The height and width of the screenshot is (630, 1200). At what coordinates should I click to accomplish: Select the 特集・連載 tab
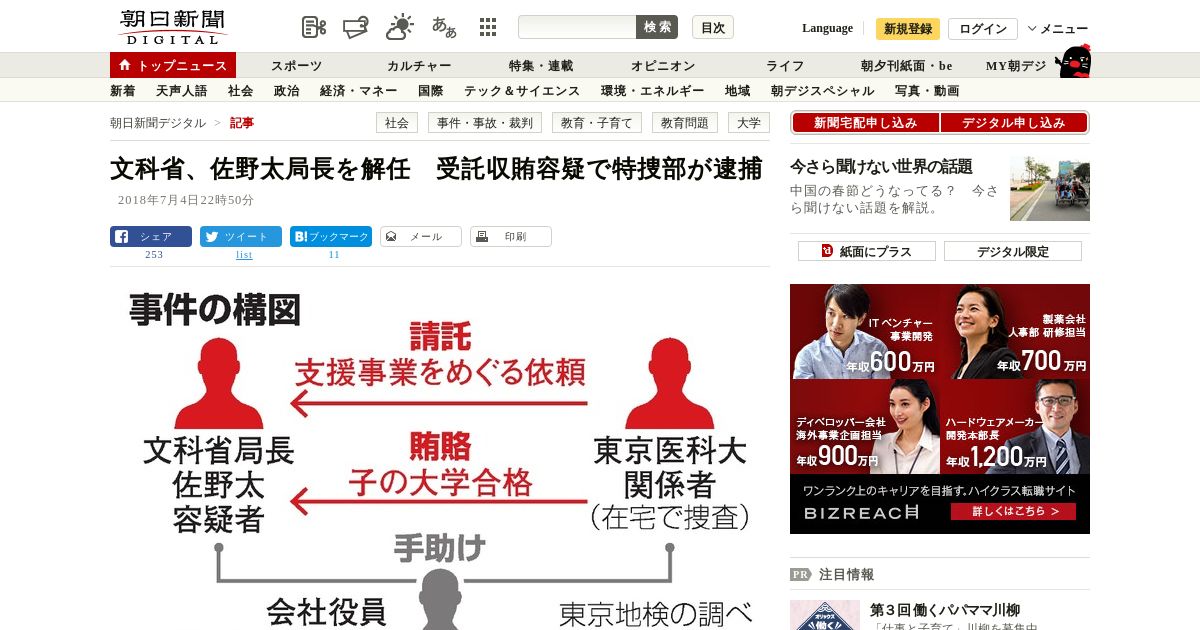pyautogui.click(x=541, y=66)
